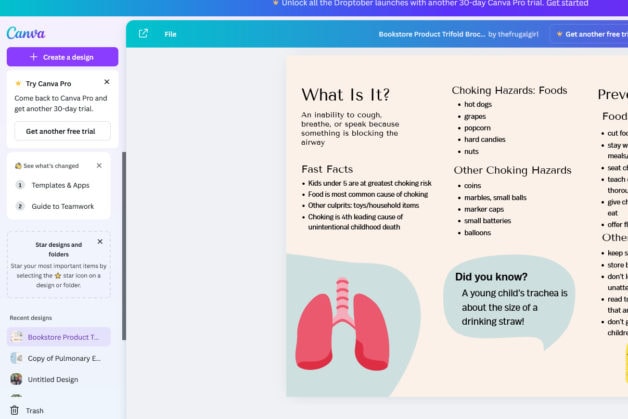Click the Copy of Pulmonary design thumbnail
This screenshot has width=628, height=419.
[x=16, y=358]
